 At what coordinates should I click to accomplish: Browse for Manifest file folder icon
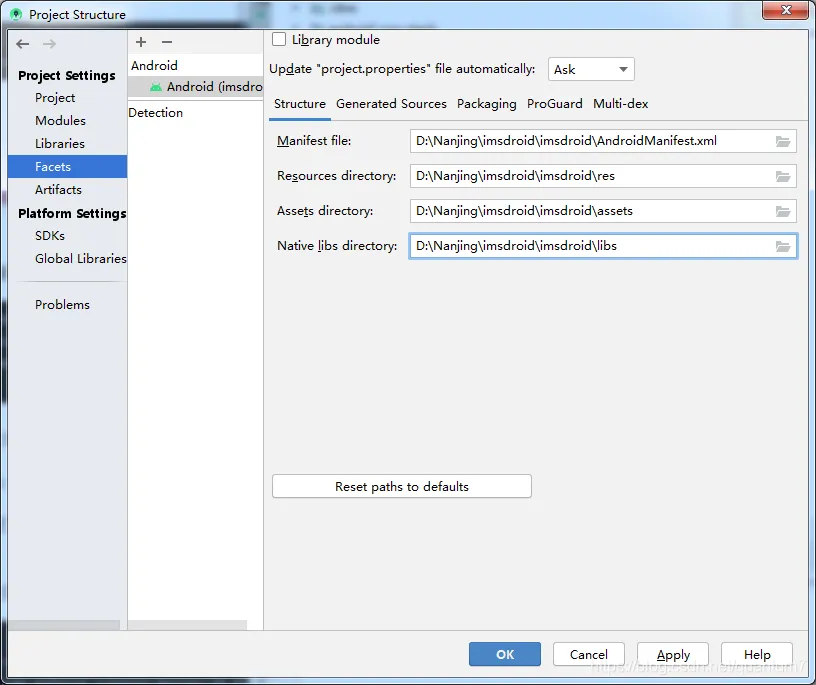point(783,141)
